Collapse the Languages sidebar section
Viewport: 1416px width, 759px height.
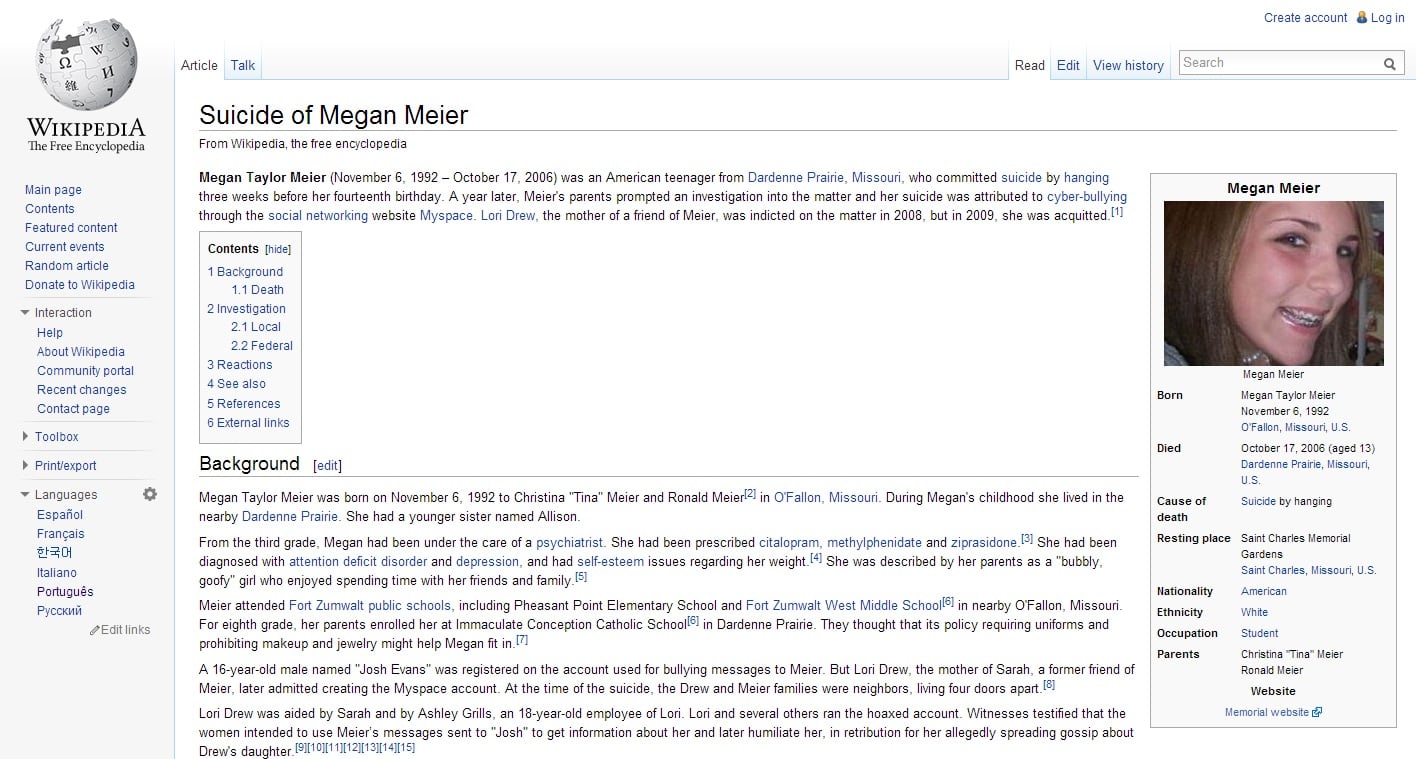(x=26, y=495)
